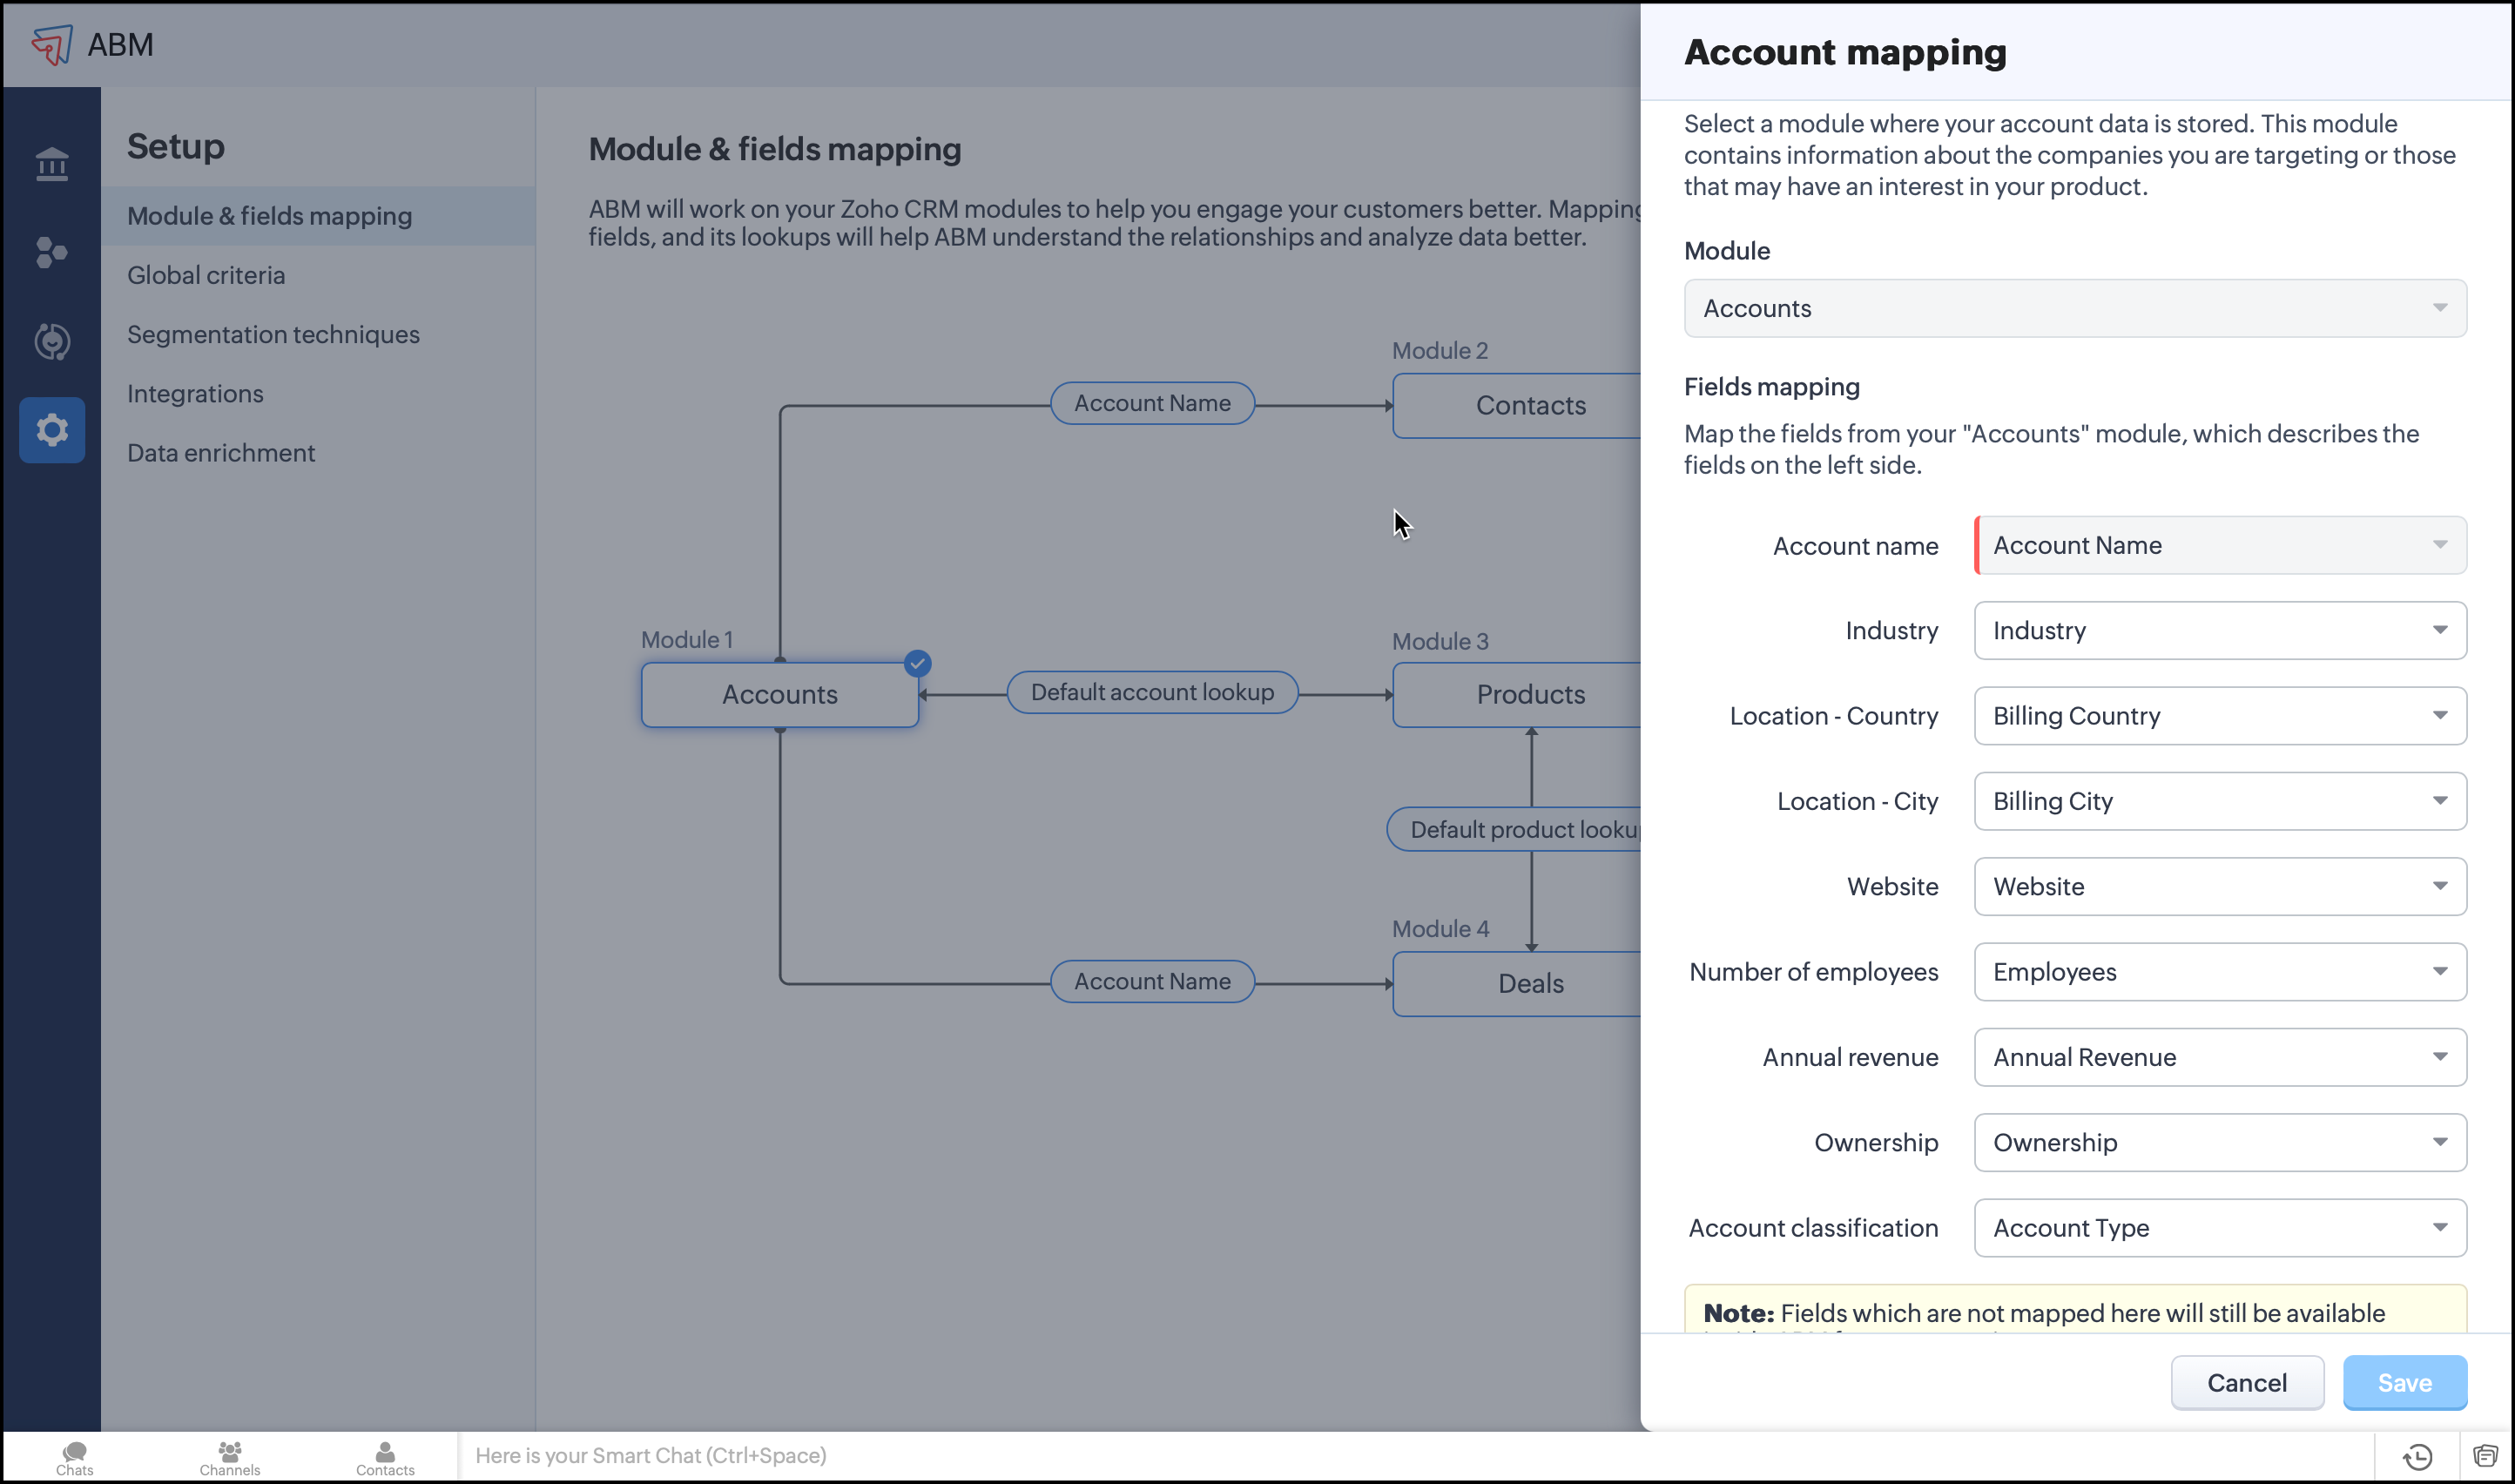
Task: Open Chats in the bottom bar
Action: (x=75, y=1457)
